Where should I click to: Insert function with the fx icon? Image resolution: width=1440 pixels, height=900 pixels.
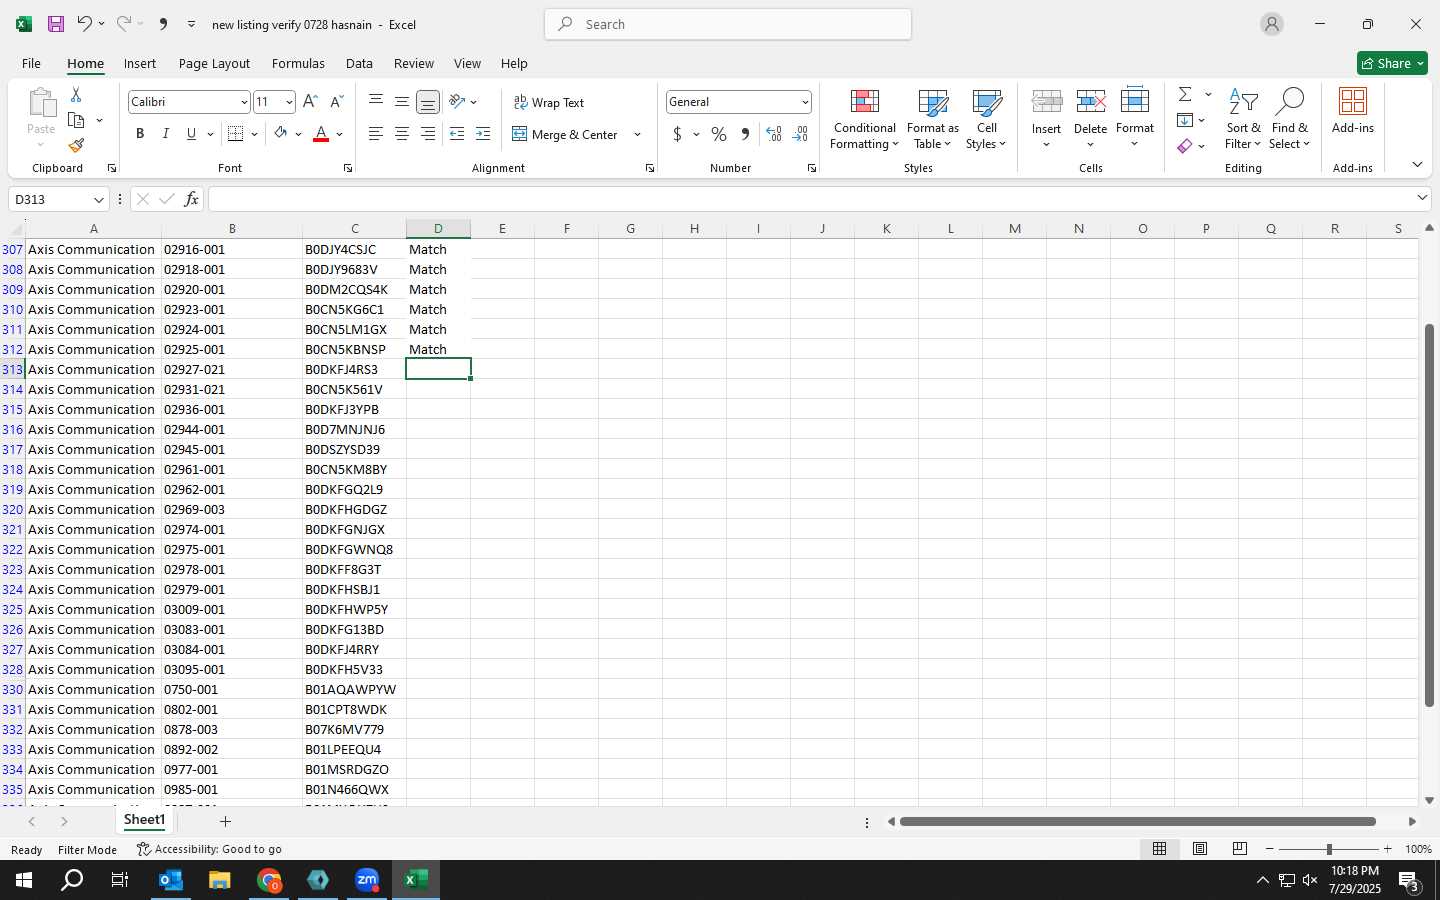tap(191, 199)
